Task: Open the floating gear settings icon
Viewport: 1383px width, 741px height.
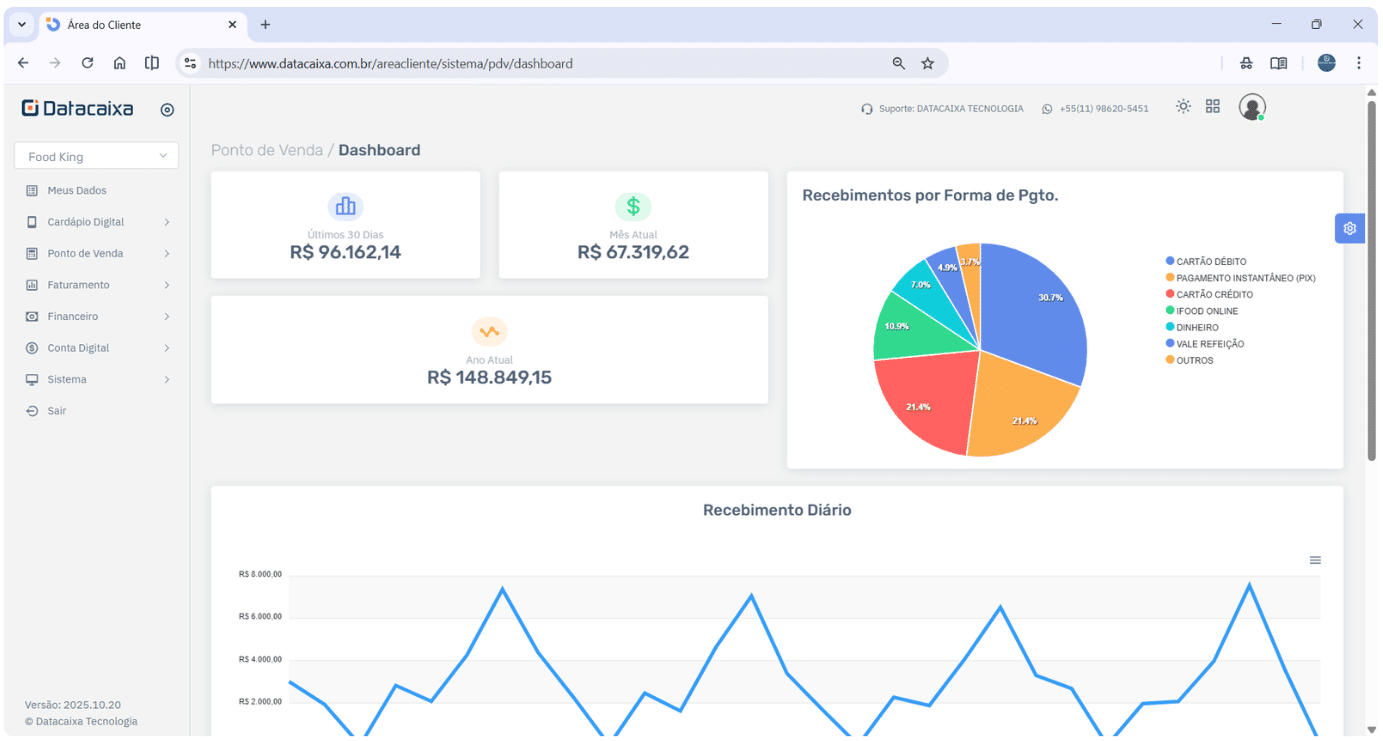Action: [x=1349, y=228]
